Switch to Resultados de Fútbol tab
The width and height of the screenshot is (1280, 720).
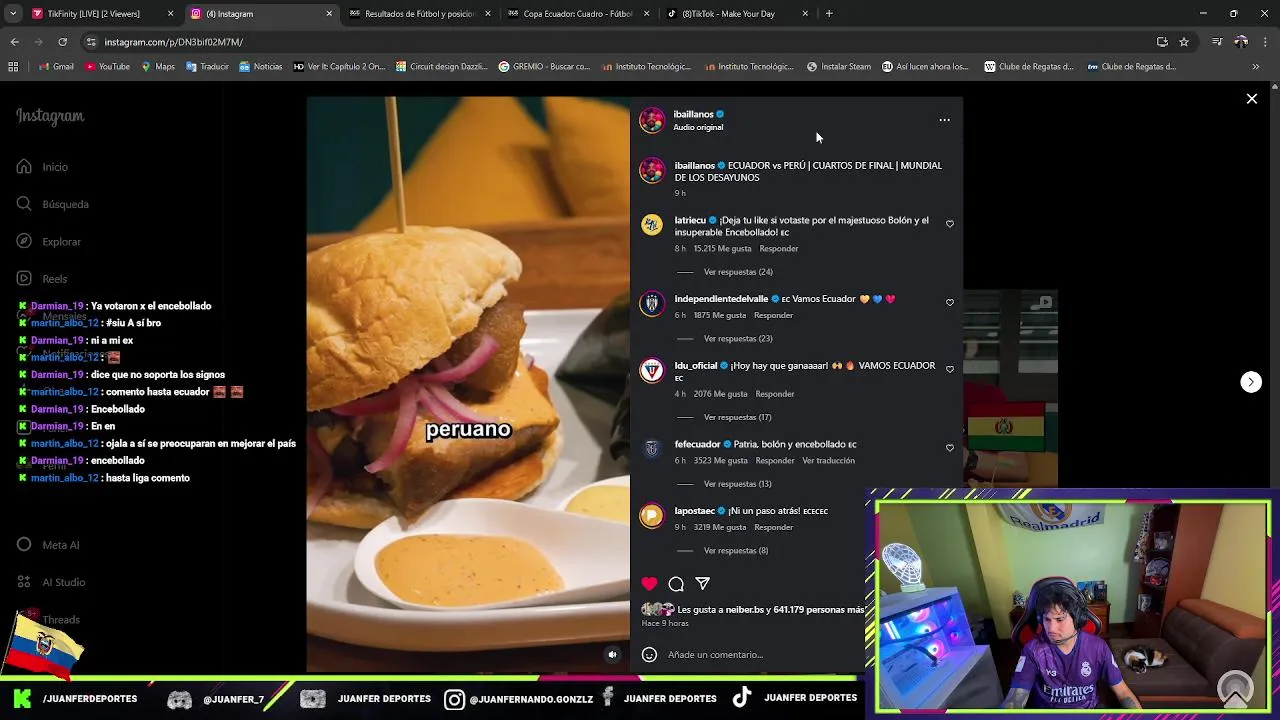tap(418, 14)
